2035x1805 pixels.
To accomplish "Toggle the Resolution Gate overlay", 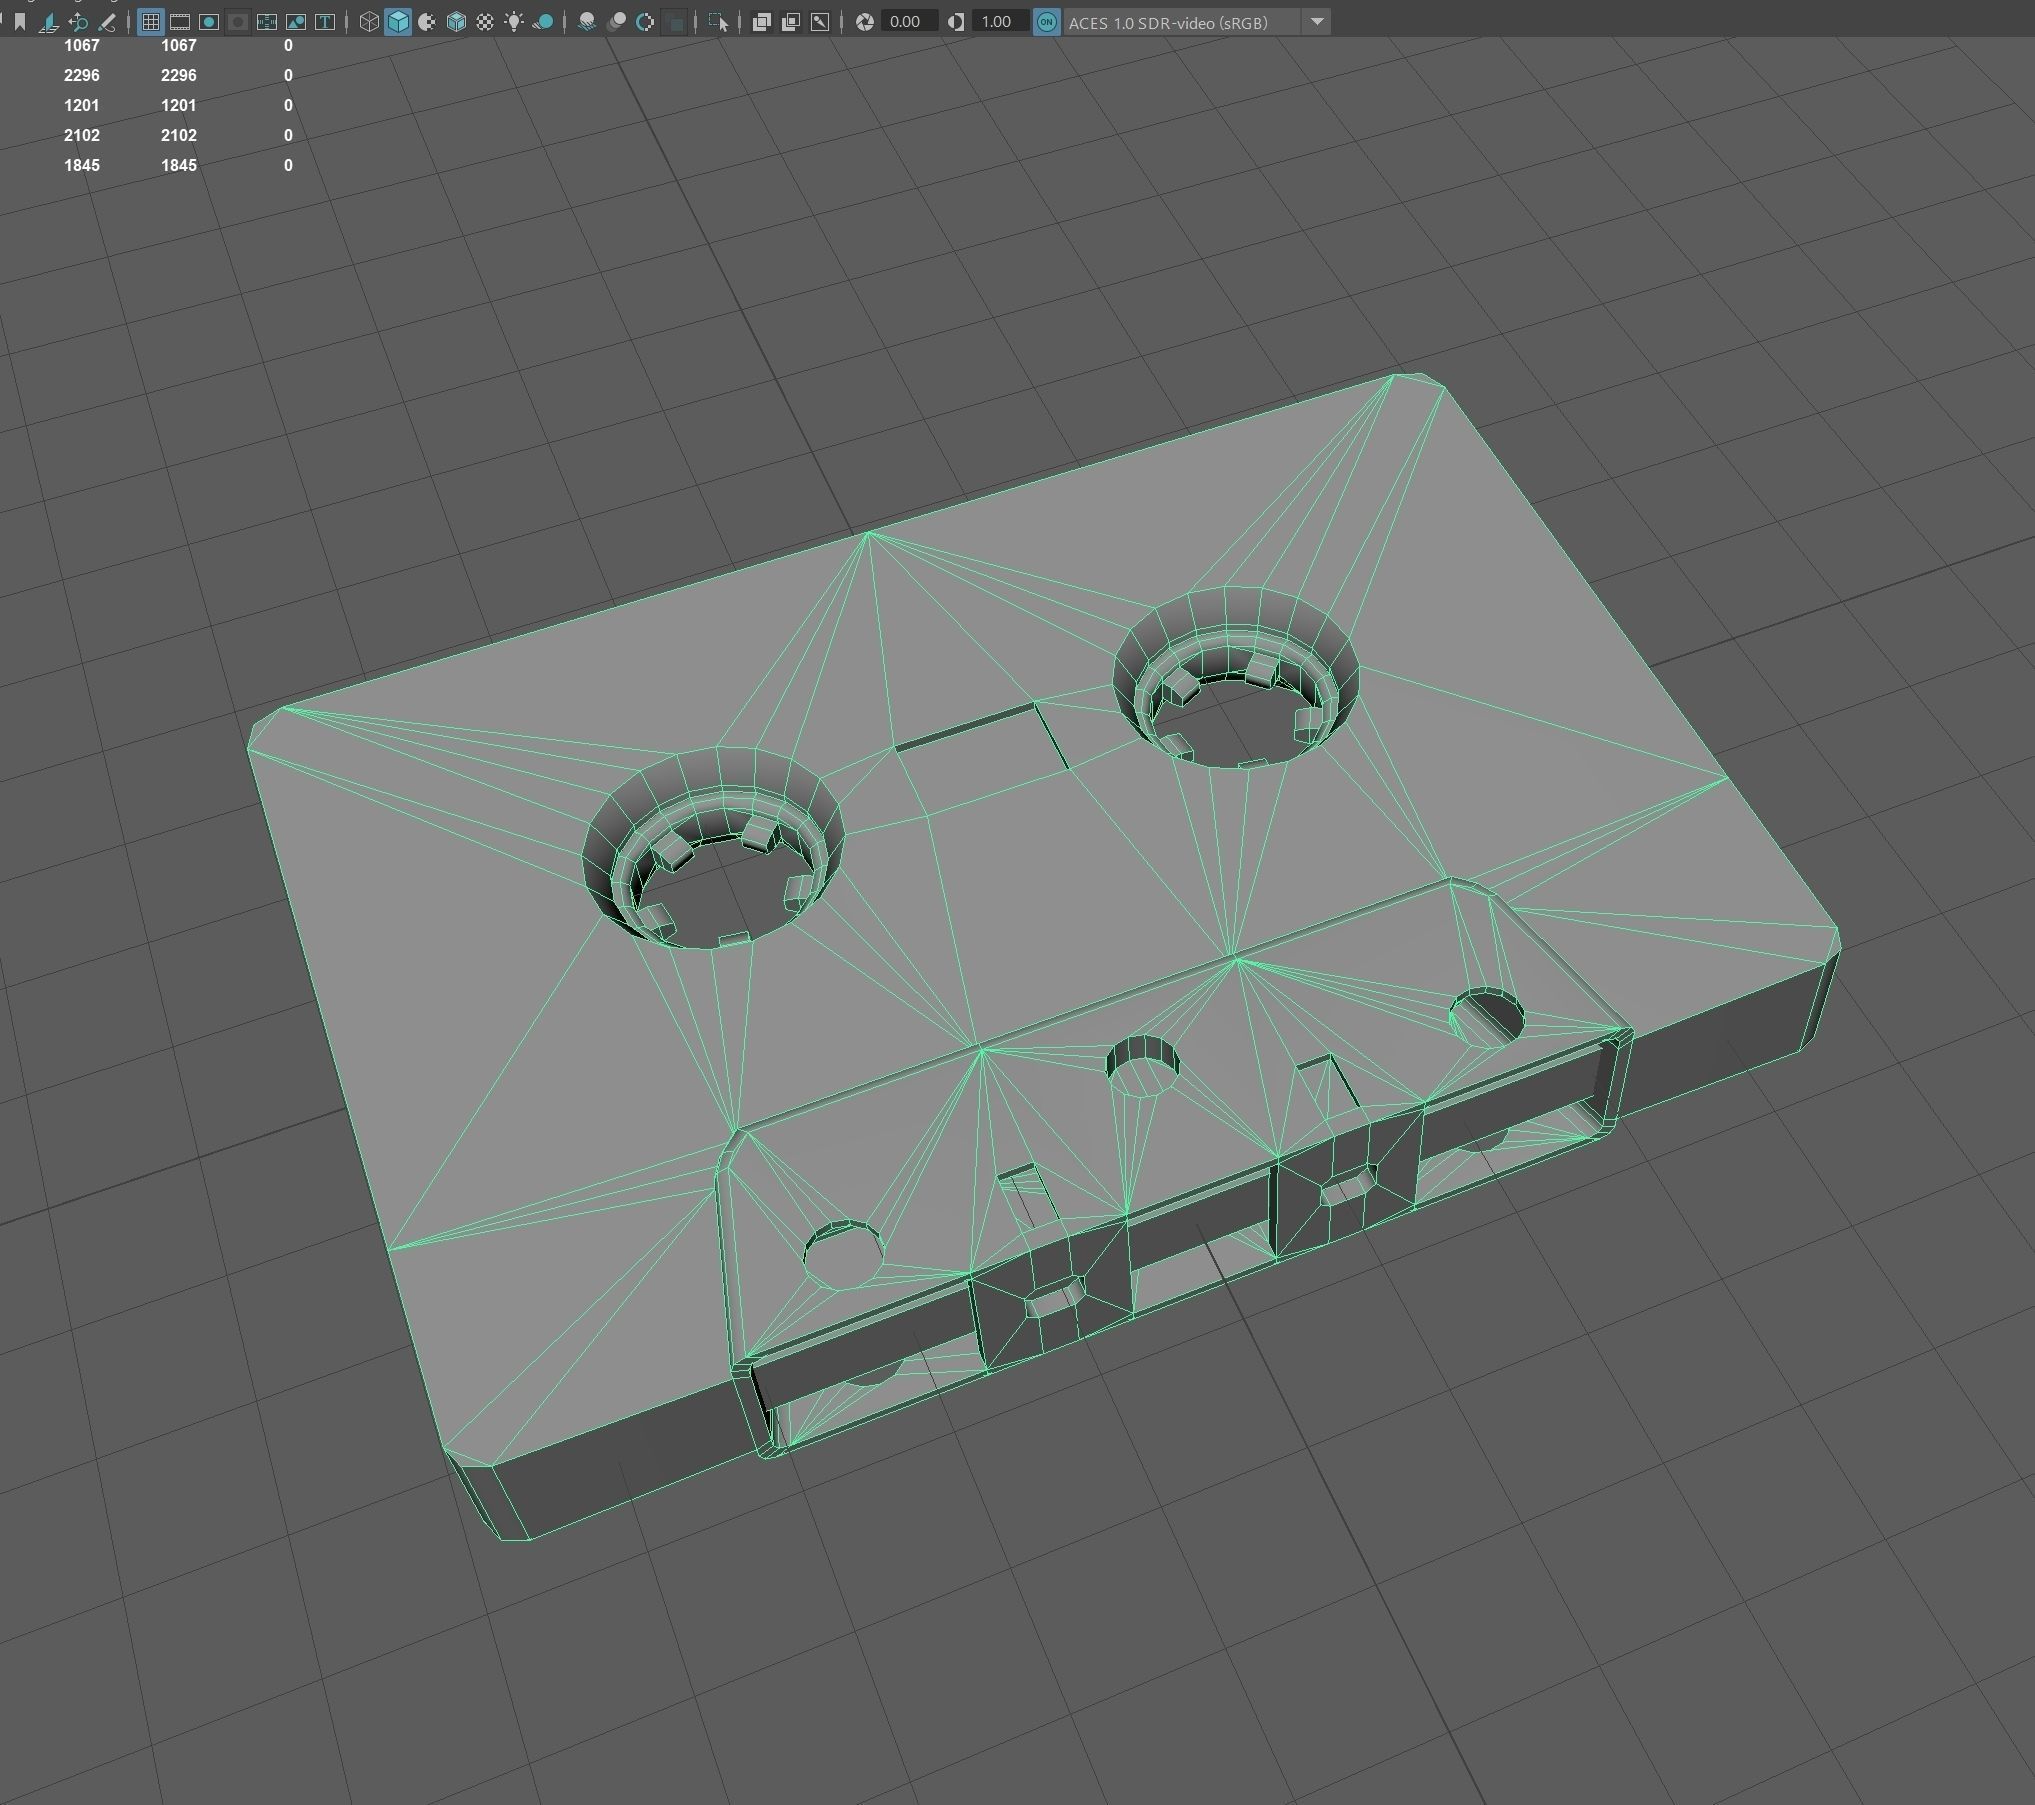I will [x=209, y=21].
